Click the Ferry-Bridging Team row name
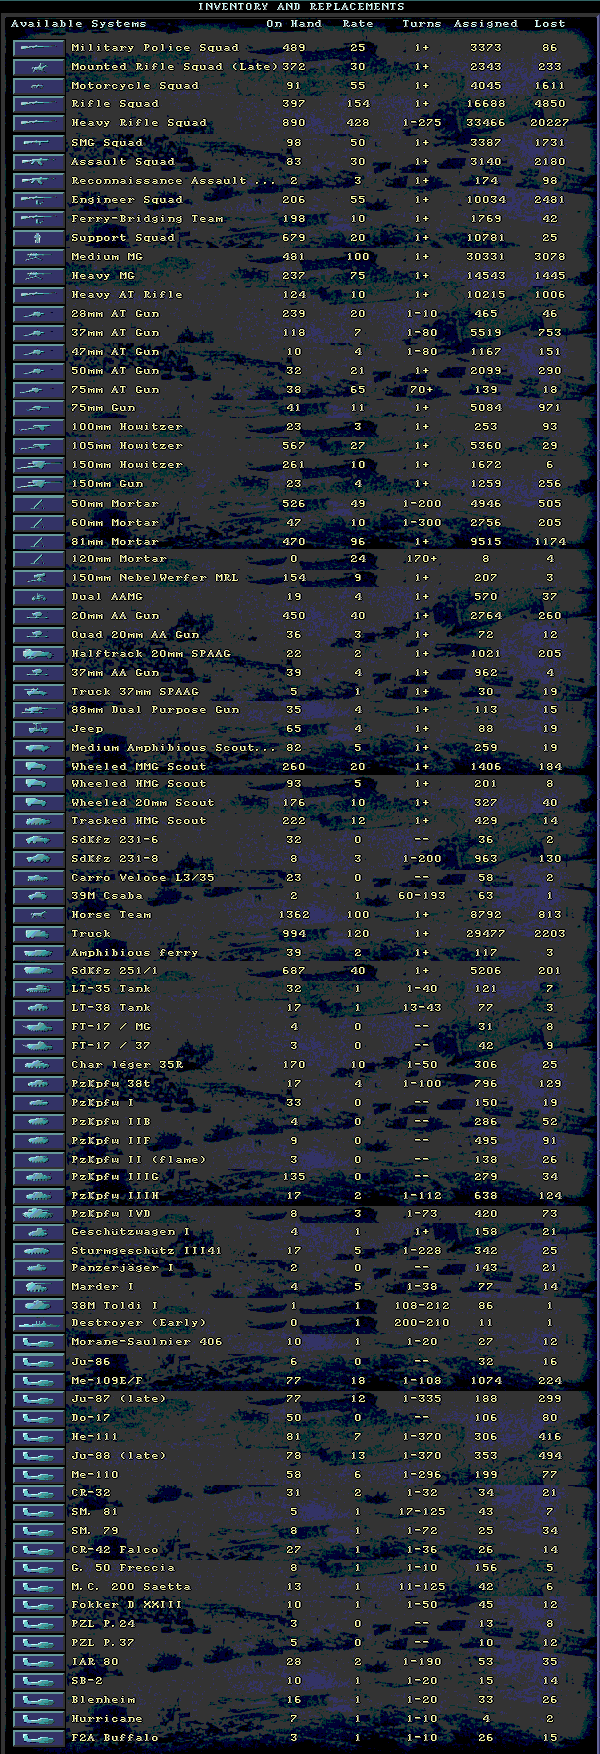The width and height of the screenshot is (600, 1754). pos(147,218)
